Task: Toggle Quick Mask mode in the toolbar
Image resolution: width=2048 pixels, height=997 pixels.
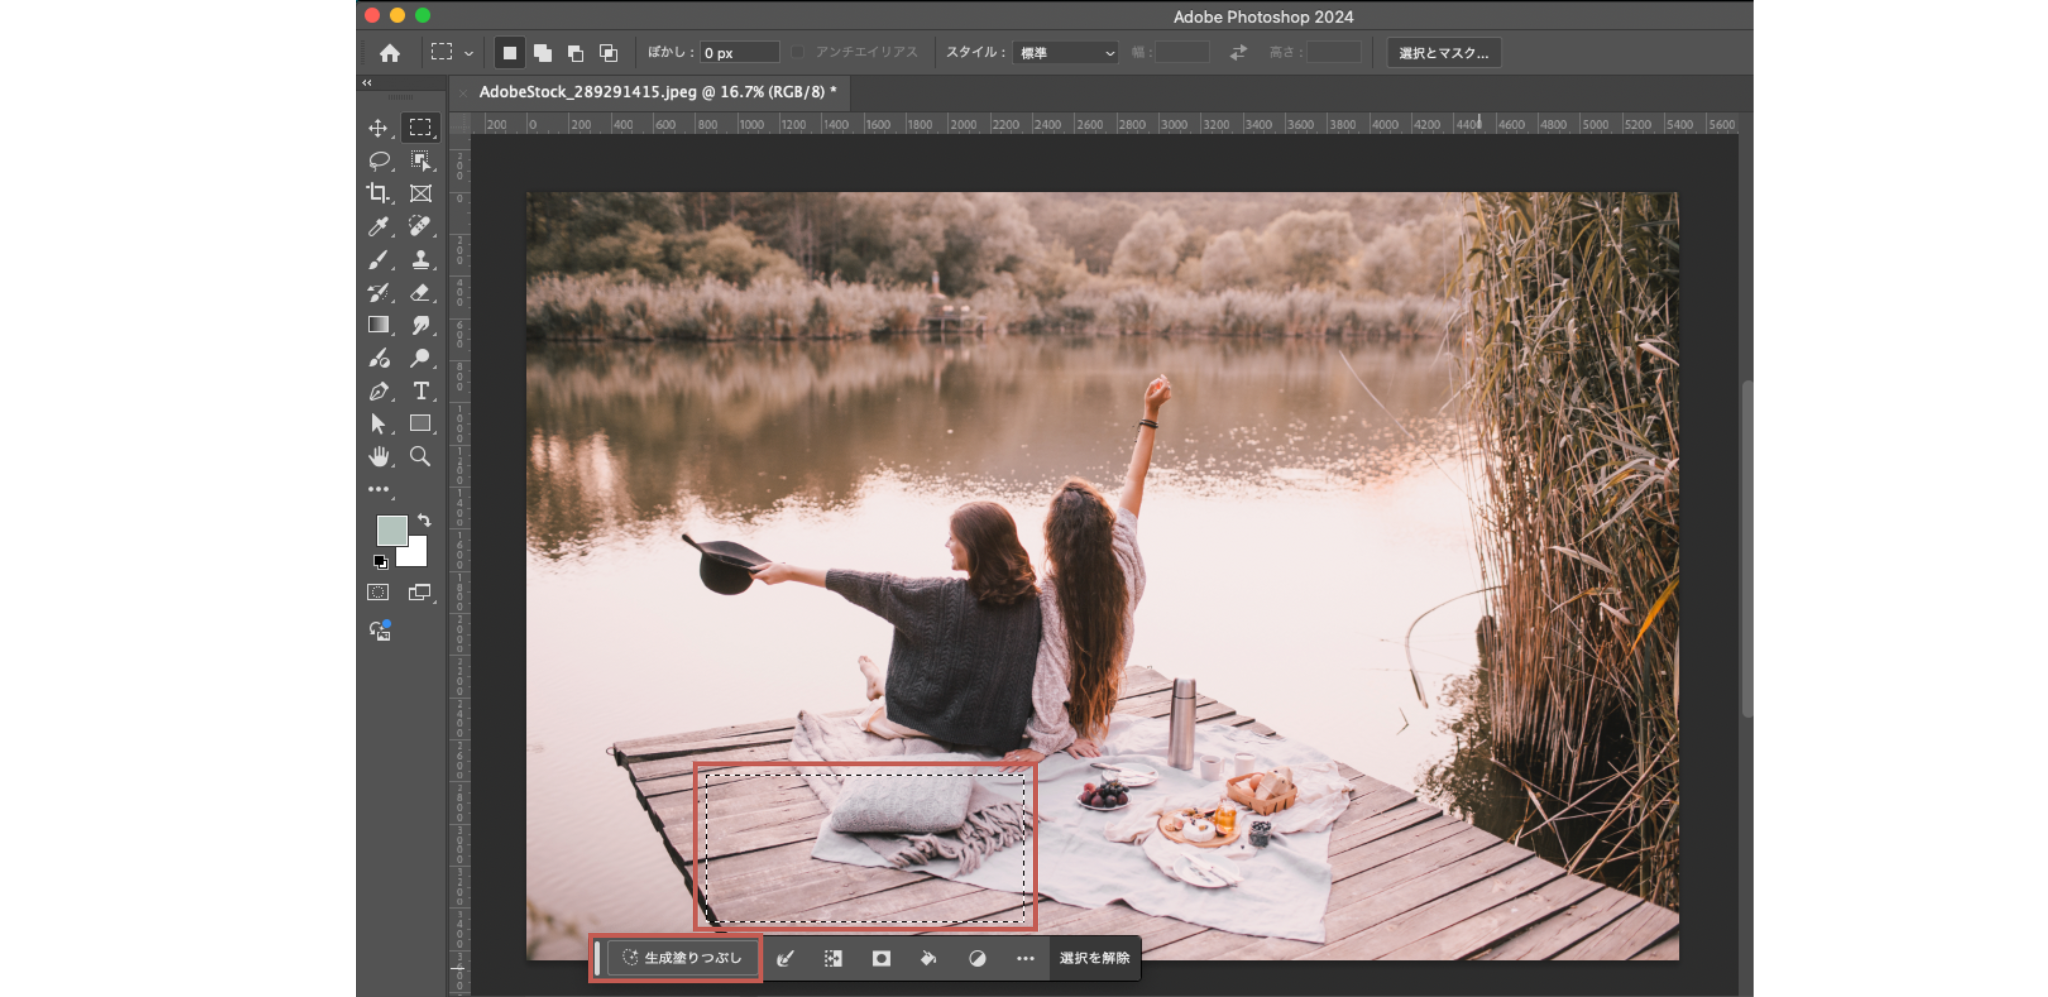Action: (x=378, y=592)
